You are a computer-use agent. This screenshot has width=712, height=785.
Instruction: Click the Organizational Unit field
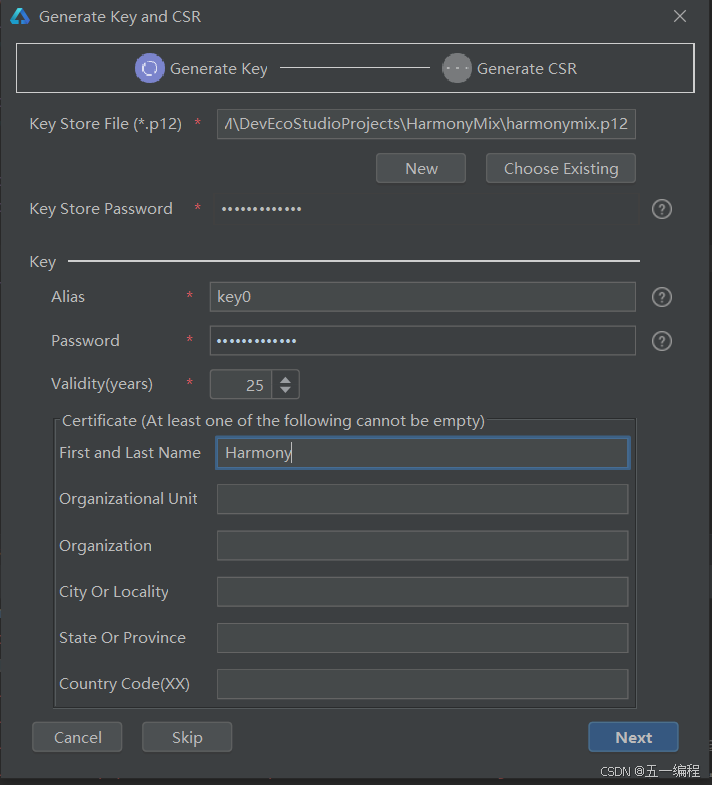click(423, 499)
